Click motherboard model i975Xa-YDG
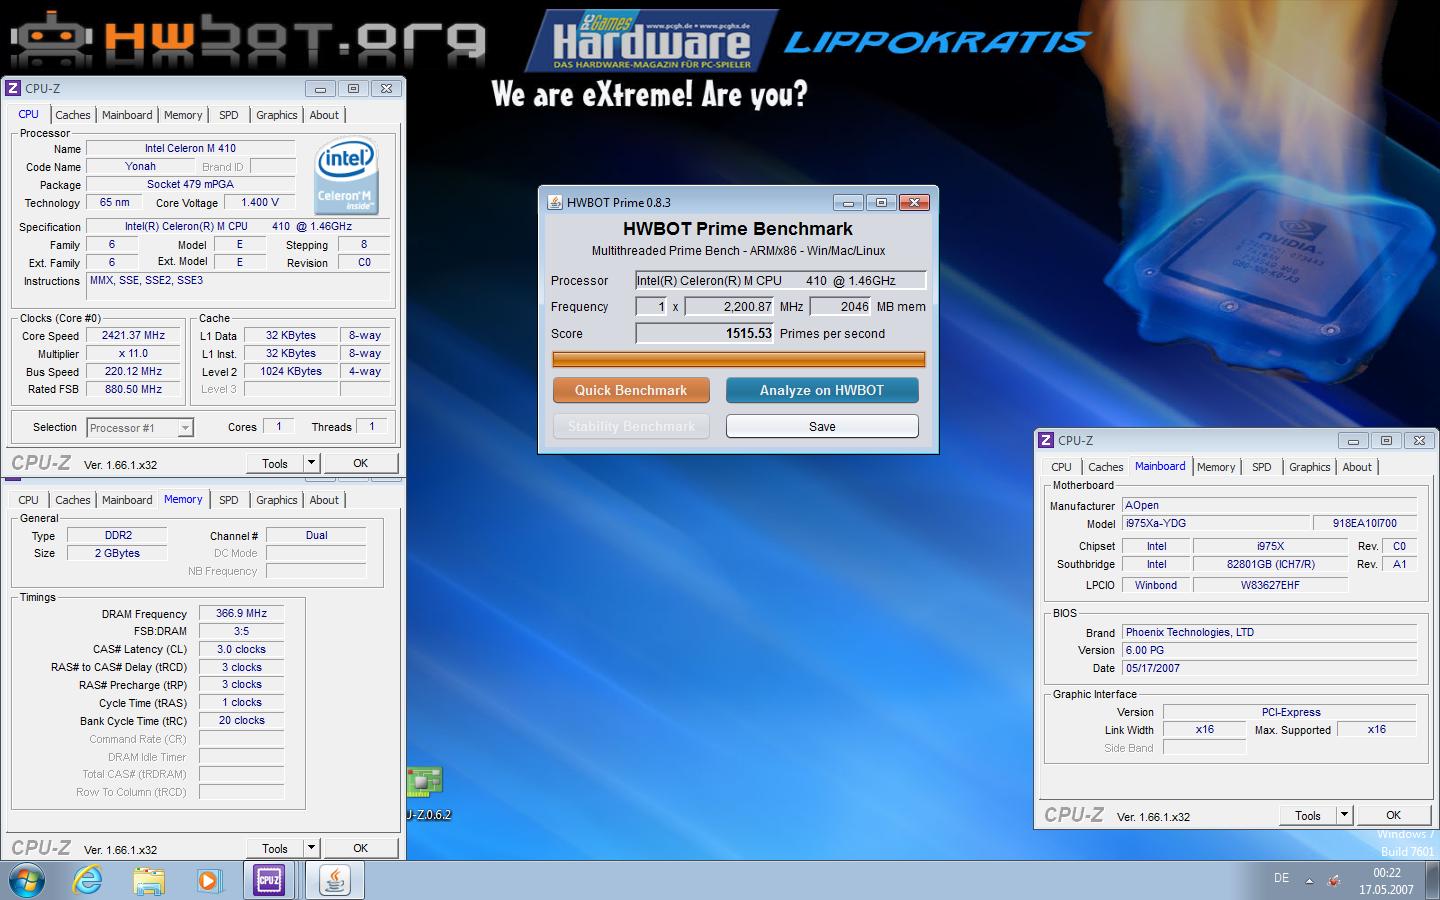The width and height of the screenshot is (1440, 900). click(1214, 523)
